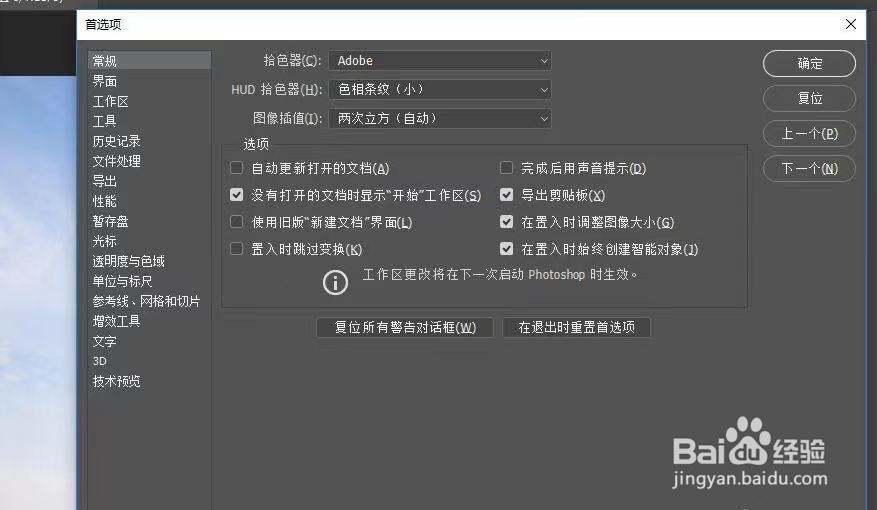Disable 导出剪贴板 checkbox

coord(506,195)
